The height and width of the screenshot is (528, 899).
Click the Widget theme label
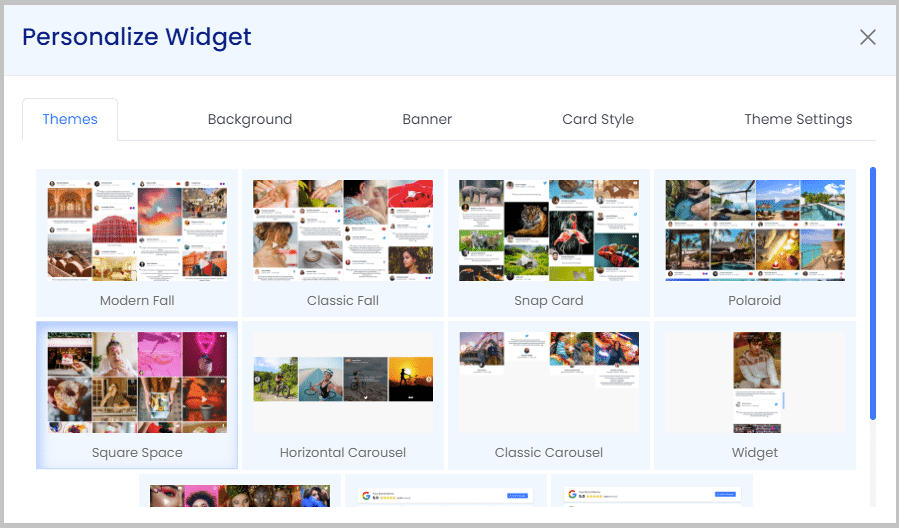click(x=755, y=452)
